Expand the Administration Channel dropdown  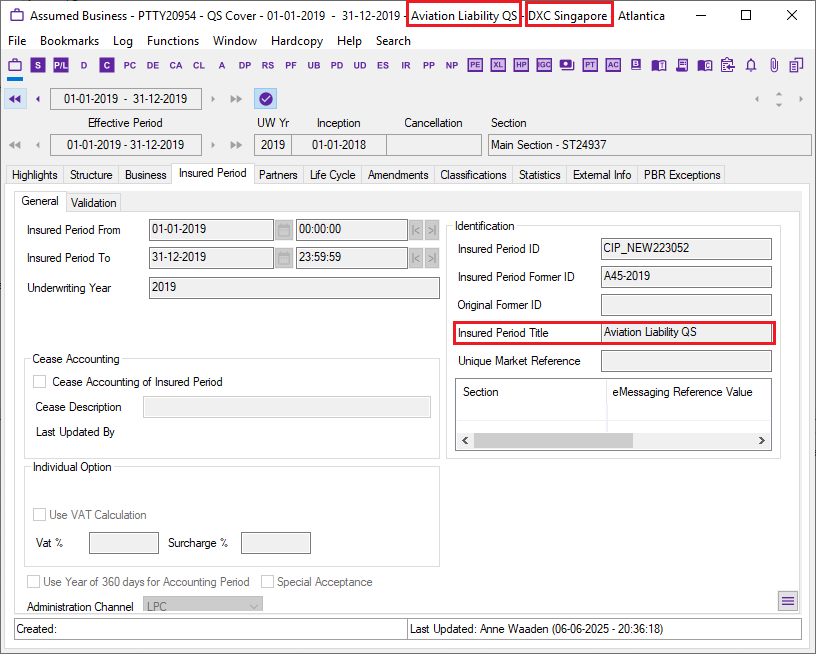click(254, 606)
